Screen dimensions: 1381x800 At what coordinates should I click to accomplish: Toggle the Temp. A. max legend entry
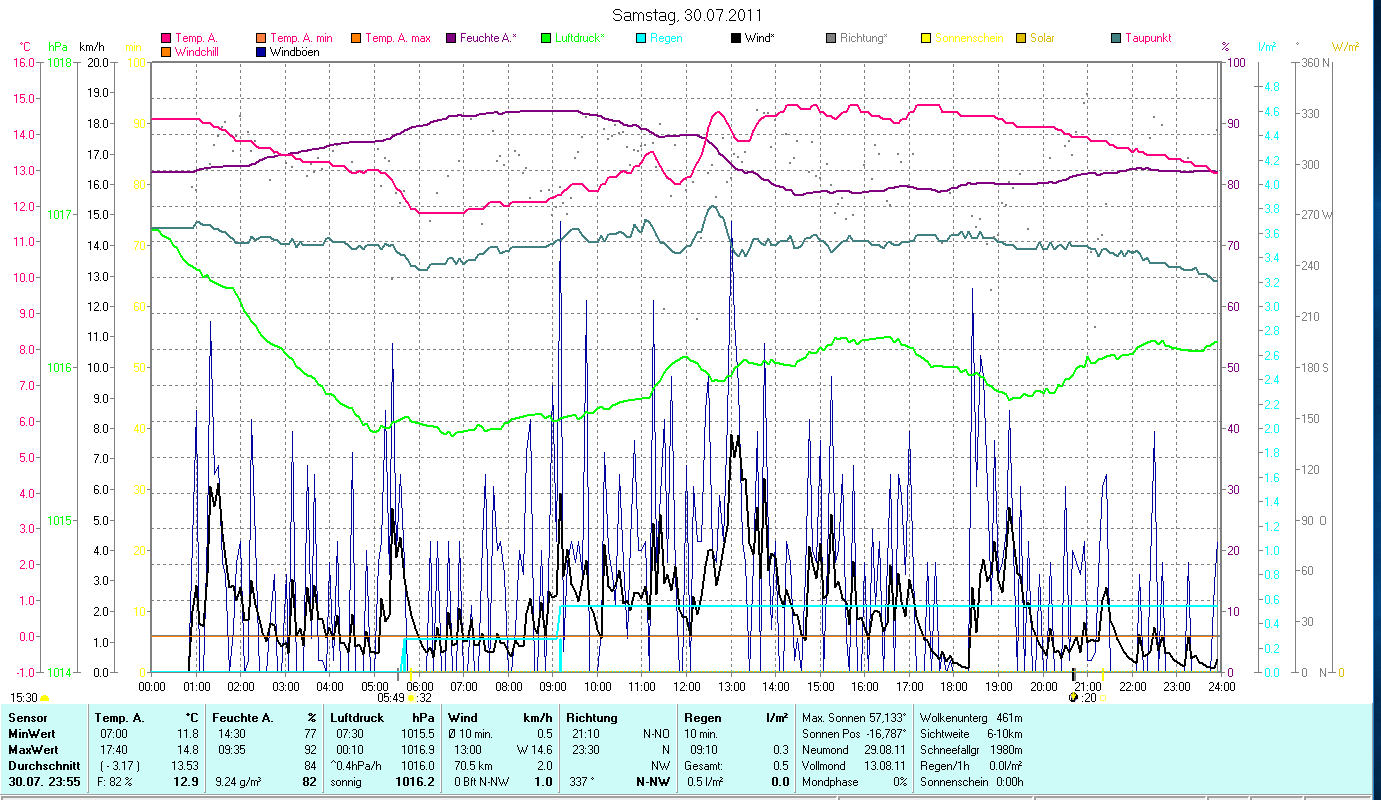pos(355,39)
